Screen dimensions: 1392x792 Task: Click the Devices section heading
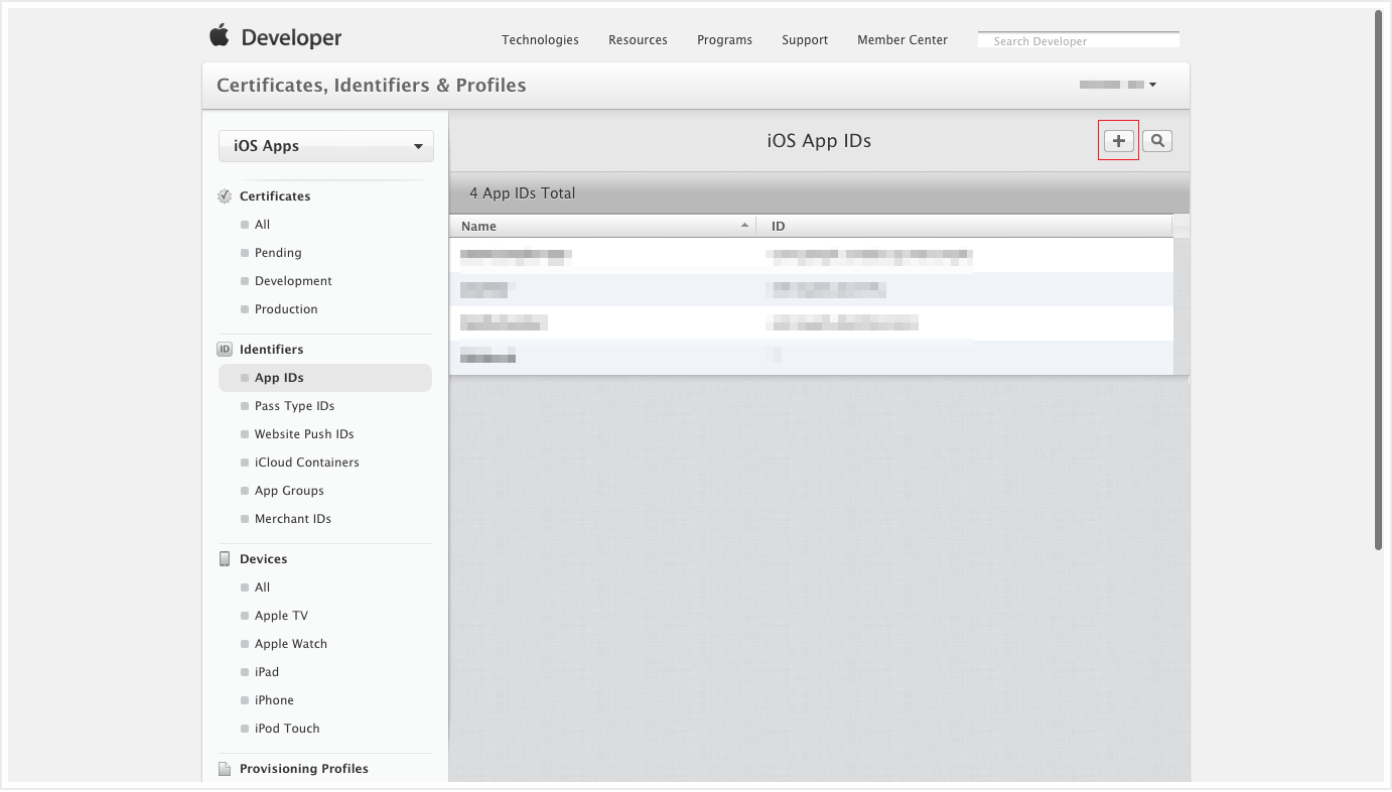(x=263, y=559)
